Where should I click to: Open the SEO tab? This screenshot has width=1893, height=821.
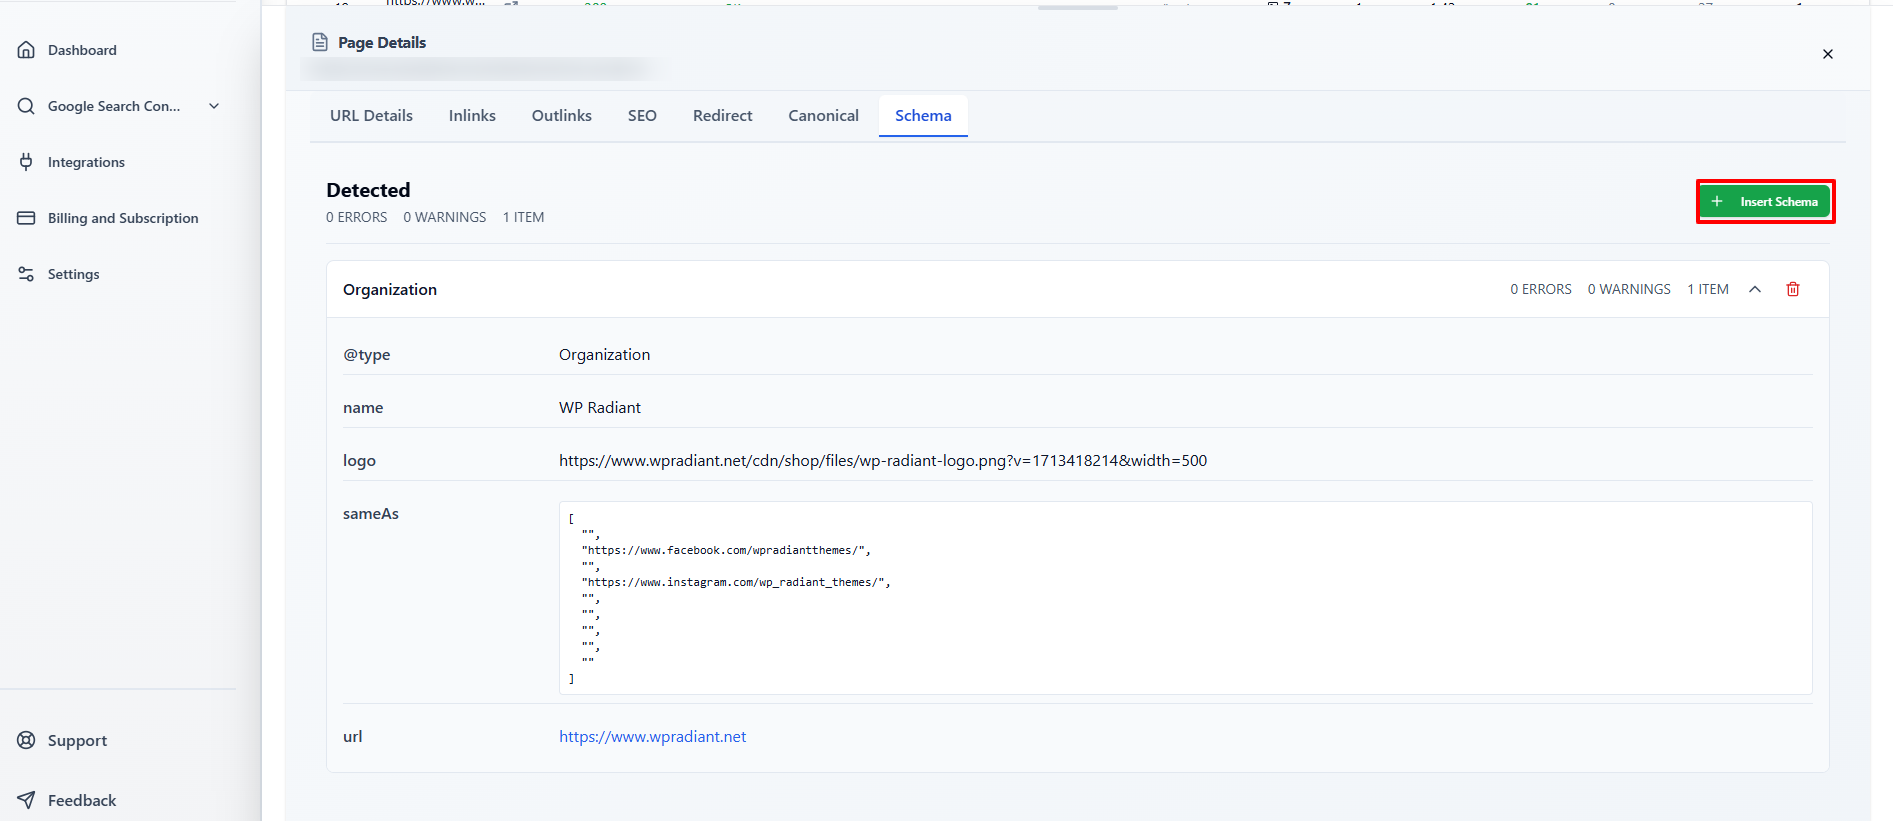coord(642,116)
